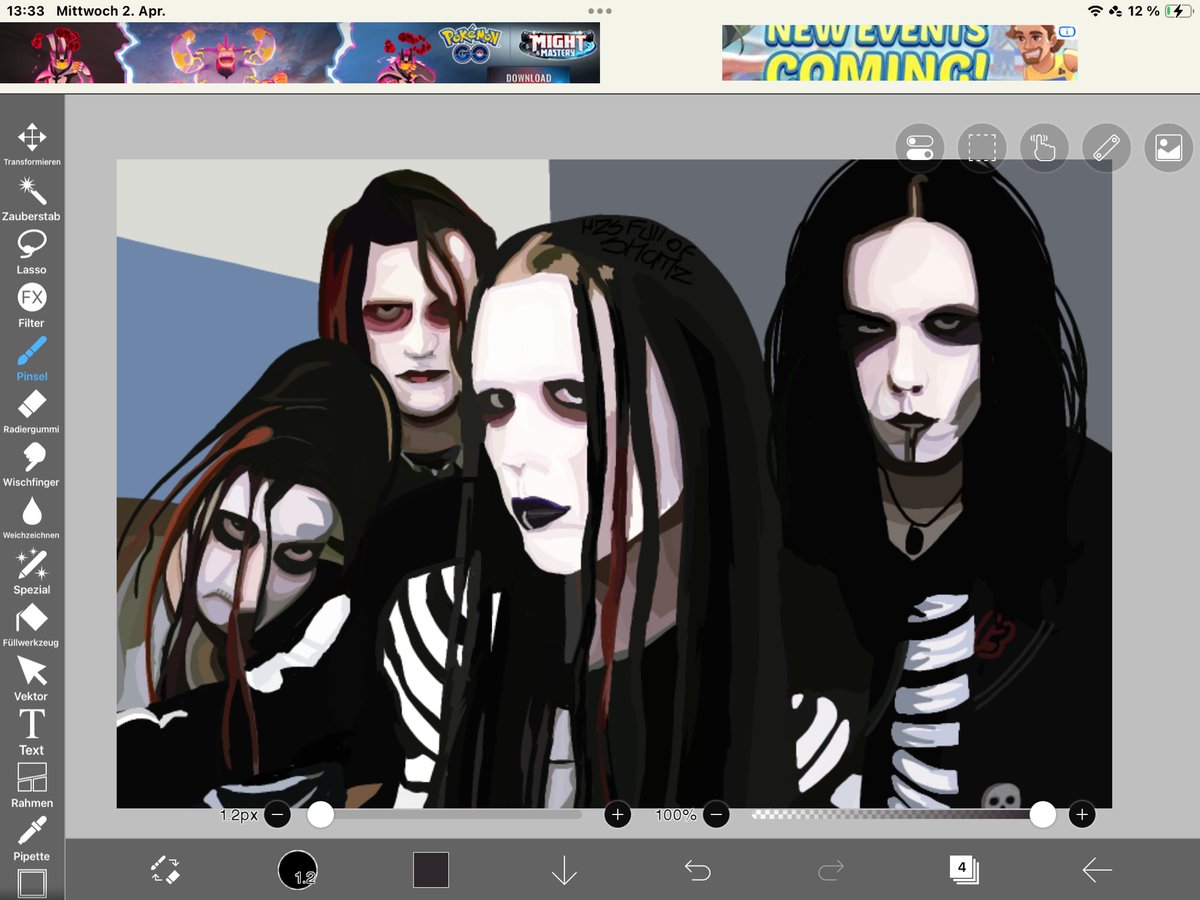This screenshot has width=1200, height=900.
Task: Tap the hand stabilizer icon
Action: pyautogui.click(x=1044, y=149)
